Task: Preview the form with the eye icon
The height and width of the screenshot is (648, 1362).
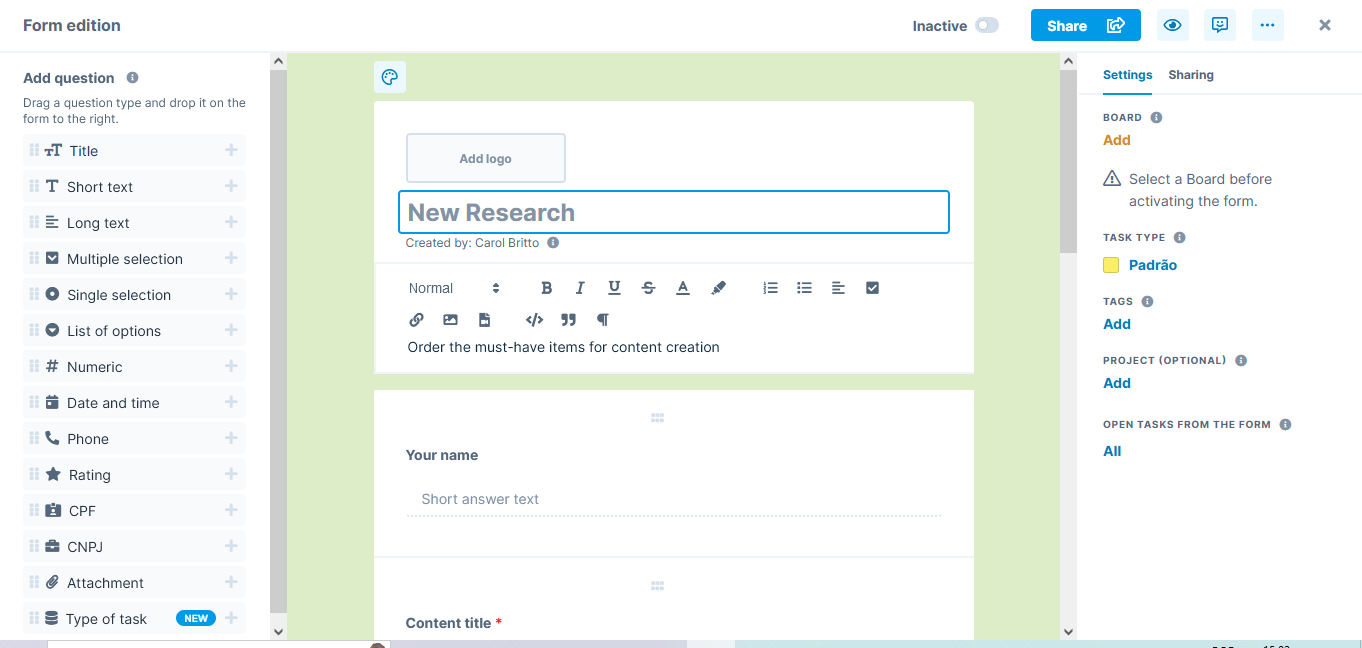Action: 1172,24
